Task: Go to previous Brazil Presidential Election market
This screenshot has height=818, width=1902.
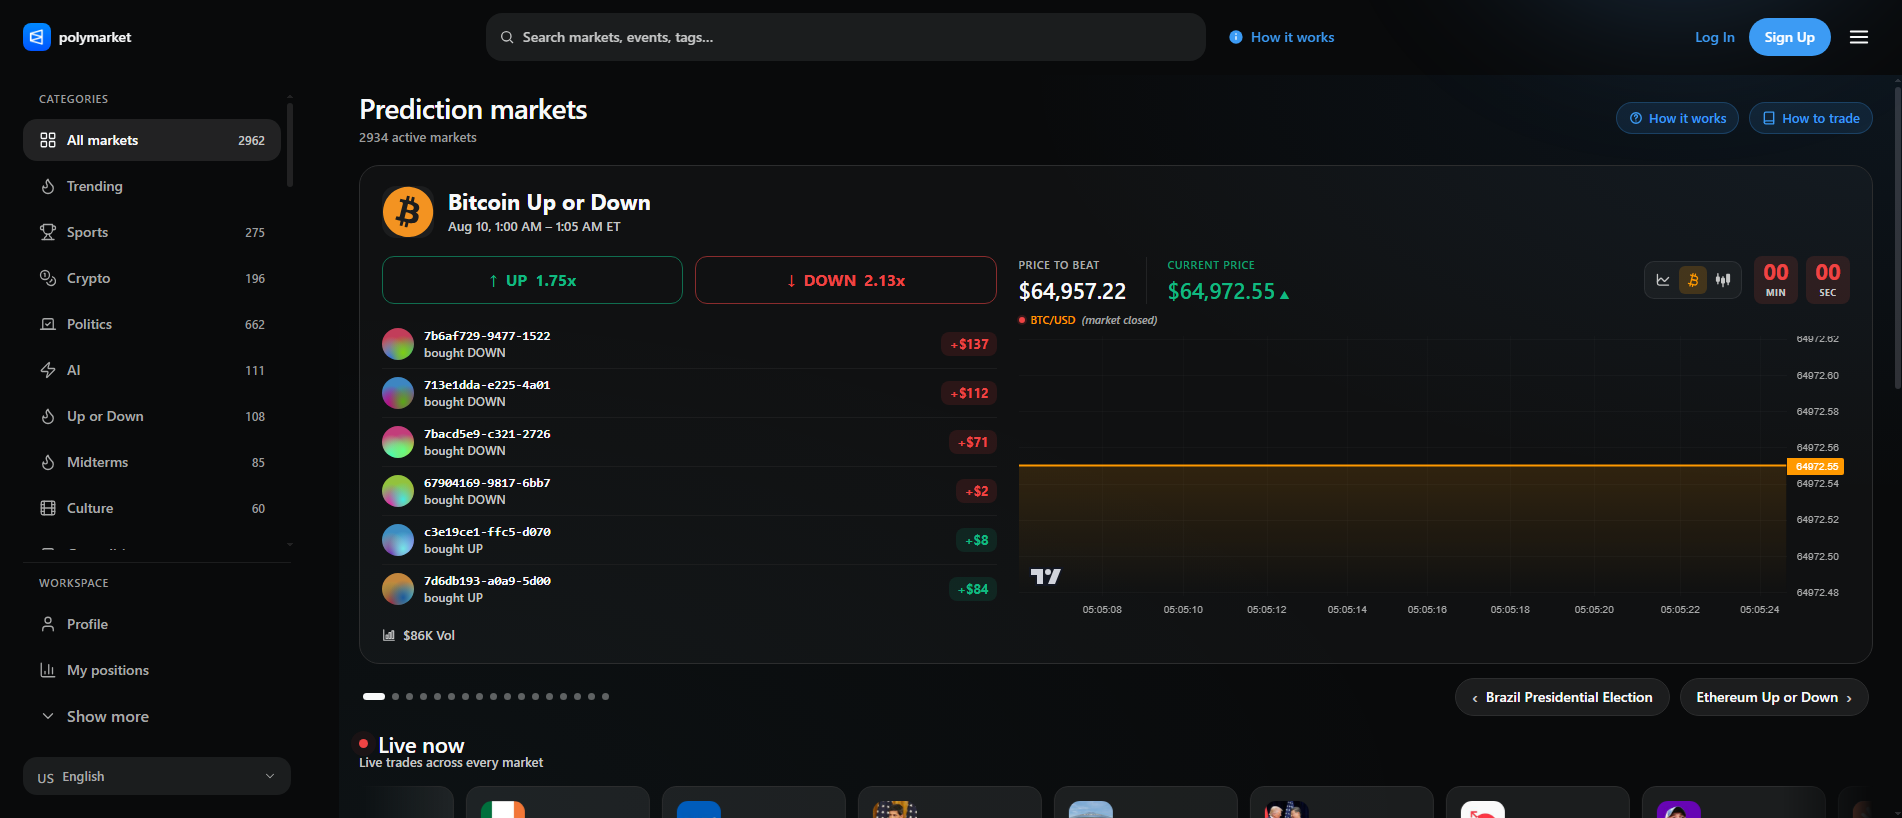Action: coord(1562,697)
